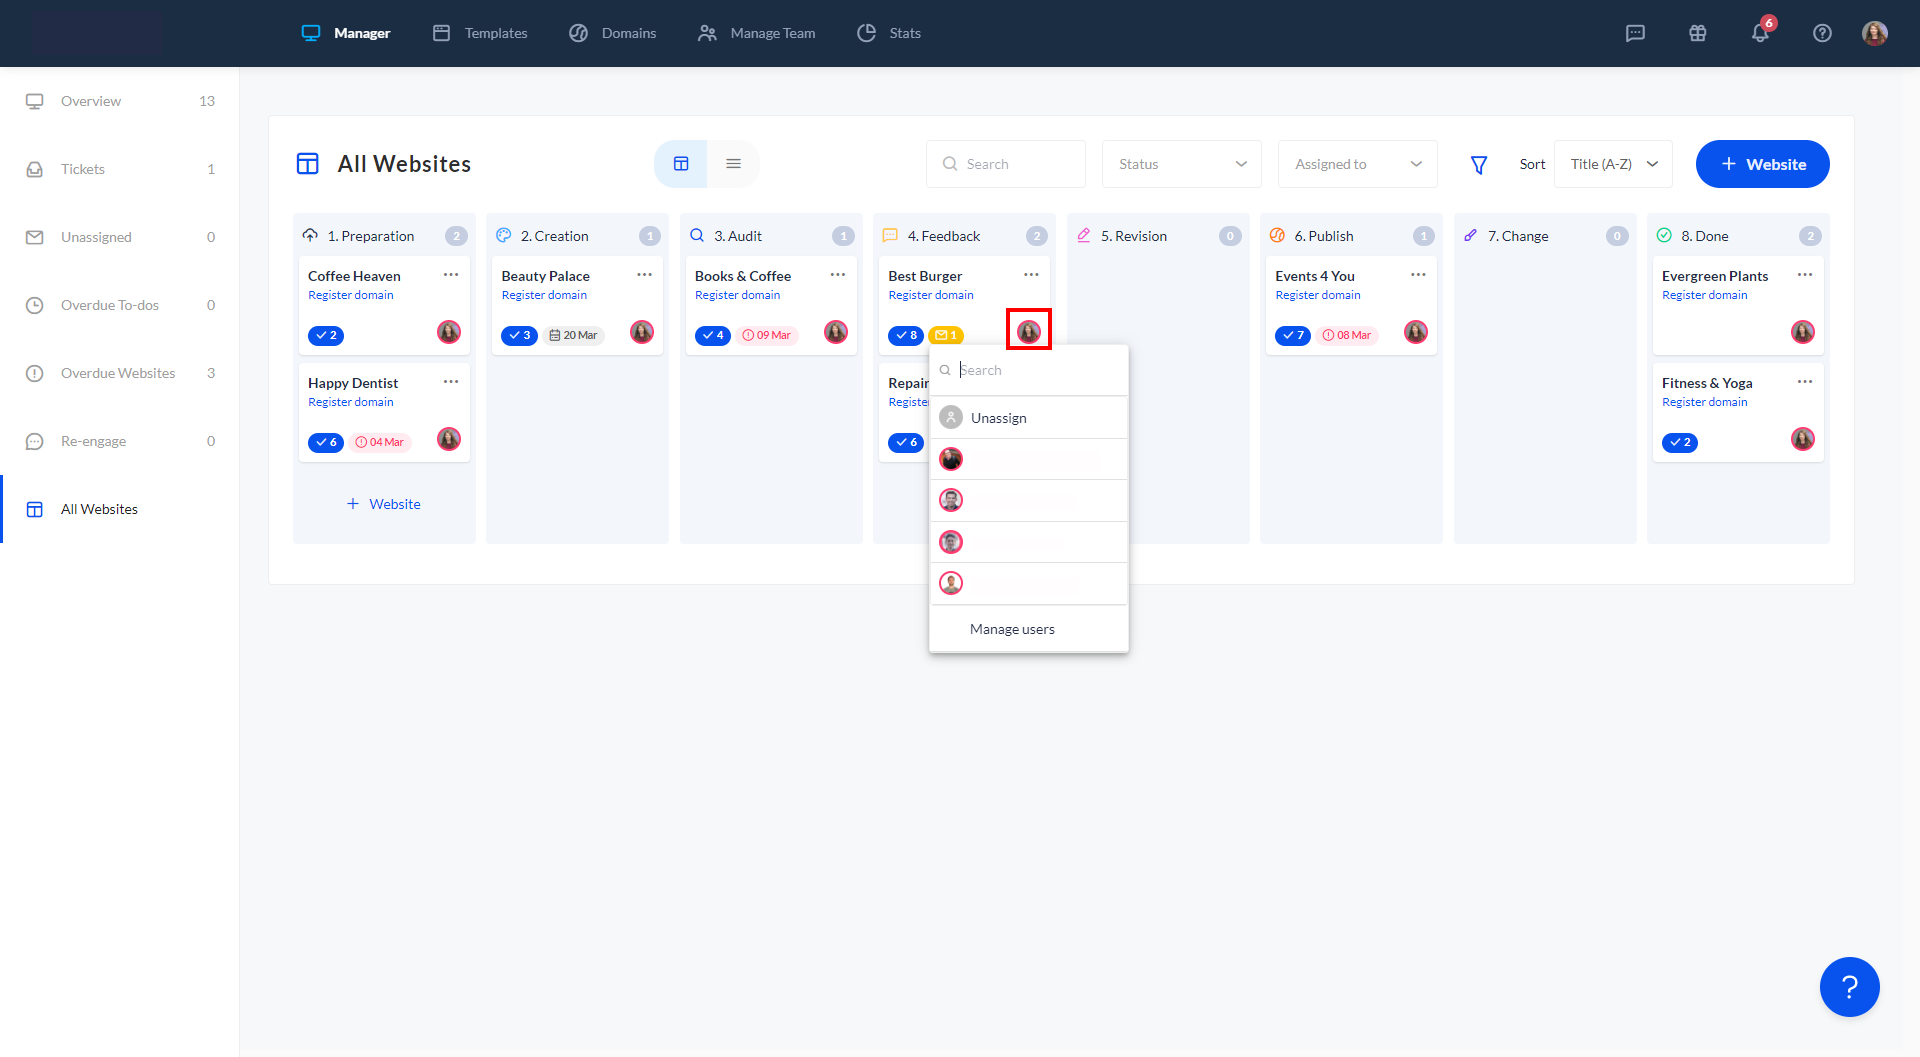Open the chat messages icon

click(1635, 33)
